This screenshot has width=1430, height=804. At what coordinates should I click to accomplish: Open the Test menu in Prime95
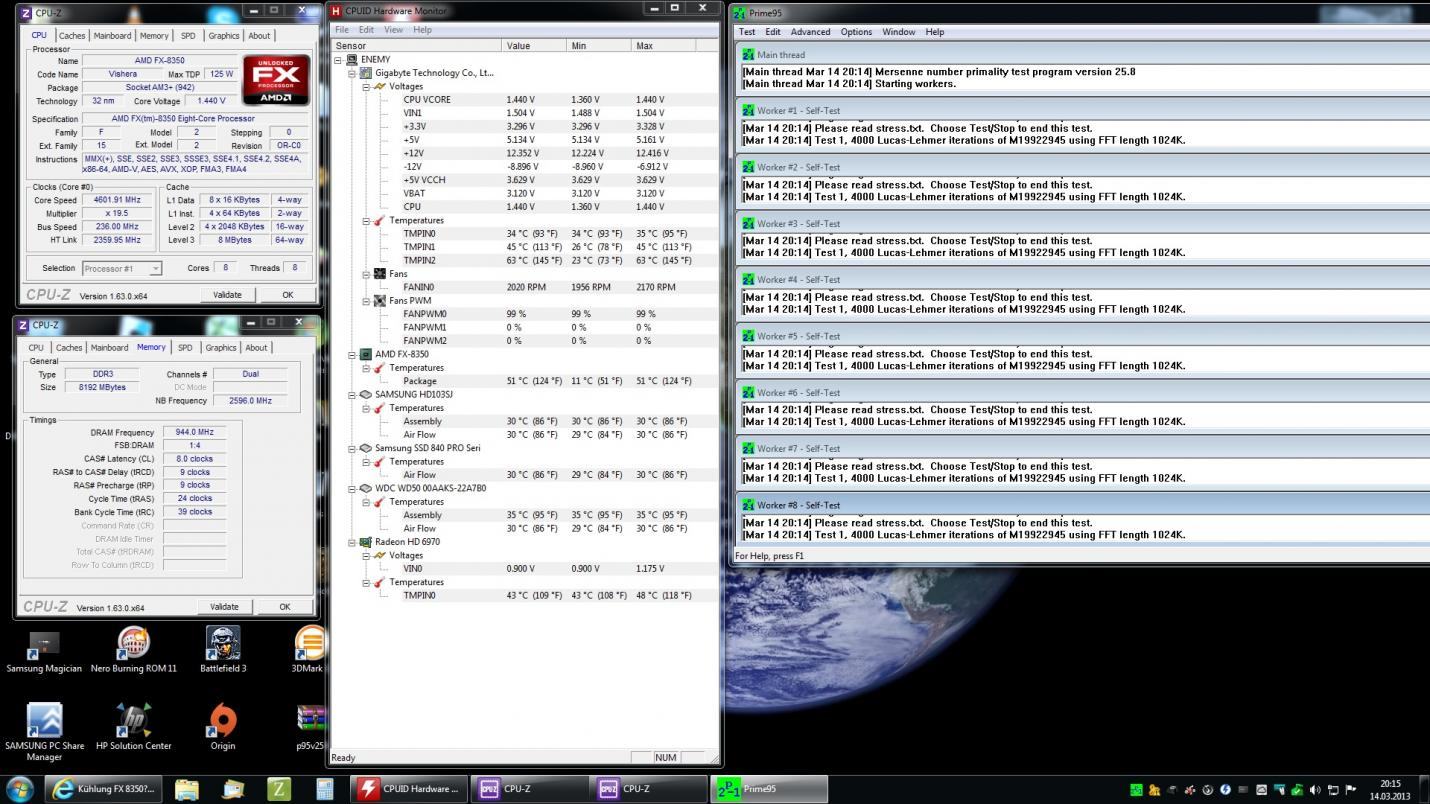click(x=747, y=32)
